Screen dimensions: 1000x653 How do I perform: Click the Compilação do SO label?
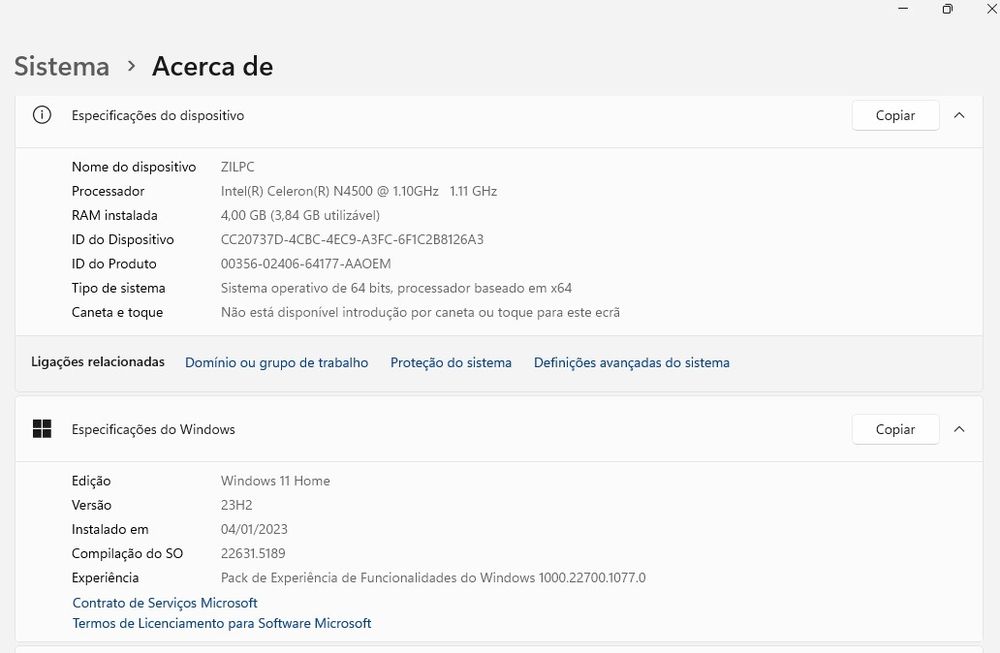[x=127, y=554]
